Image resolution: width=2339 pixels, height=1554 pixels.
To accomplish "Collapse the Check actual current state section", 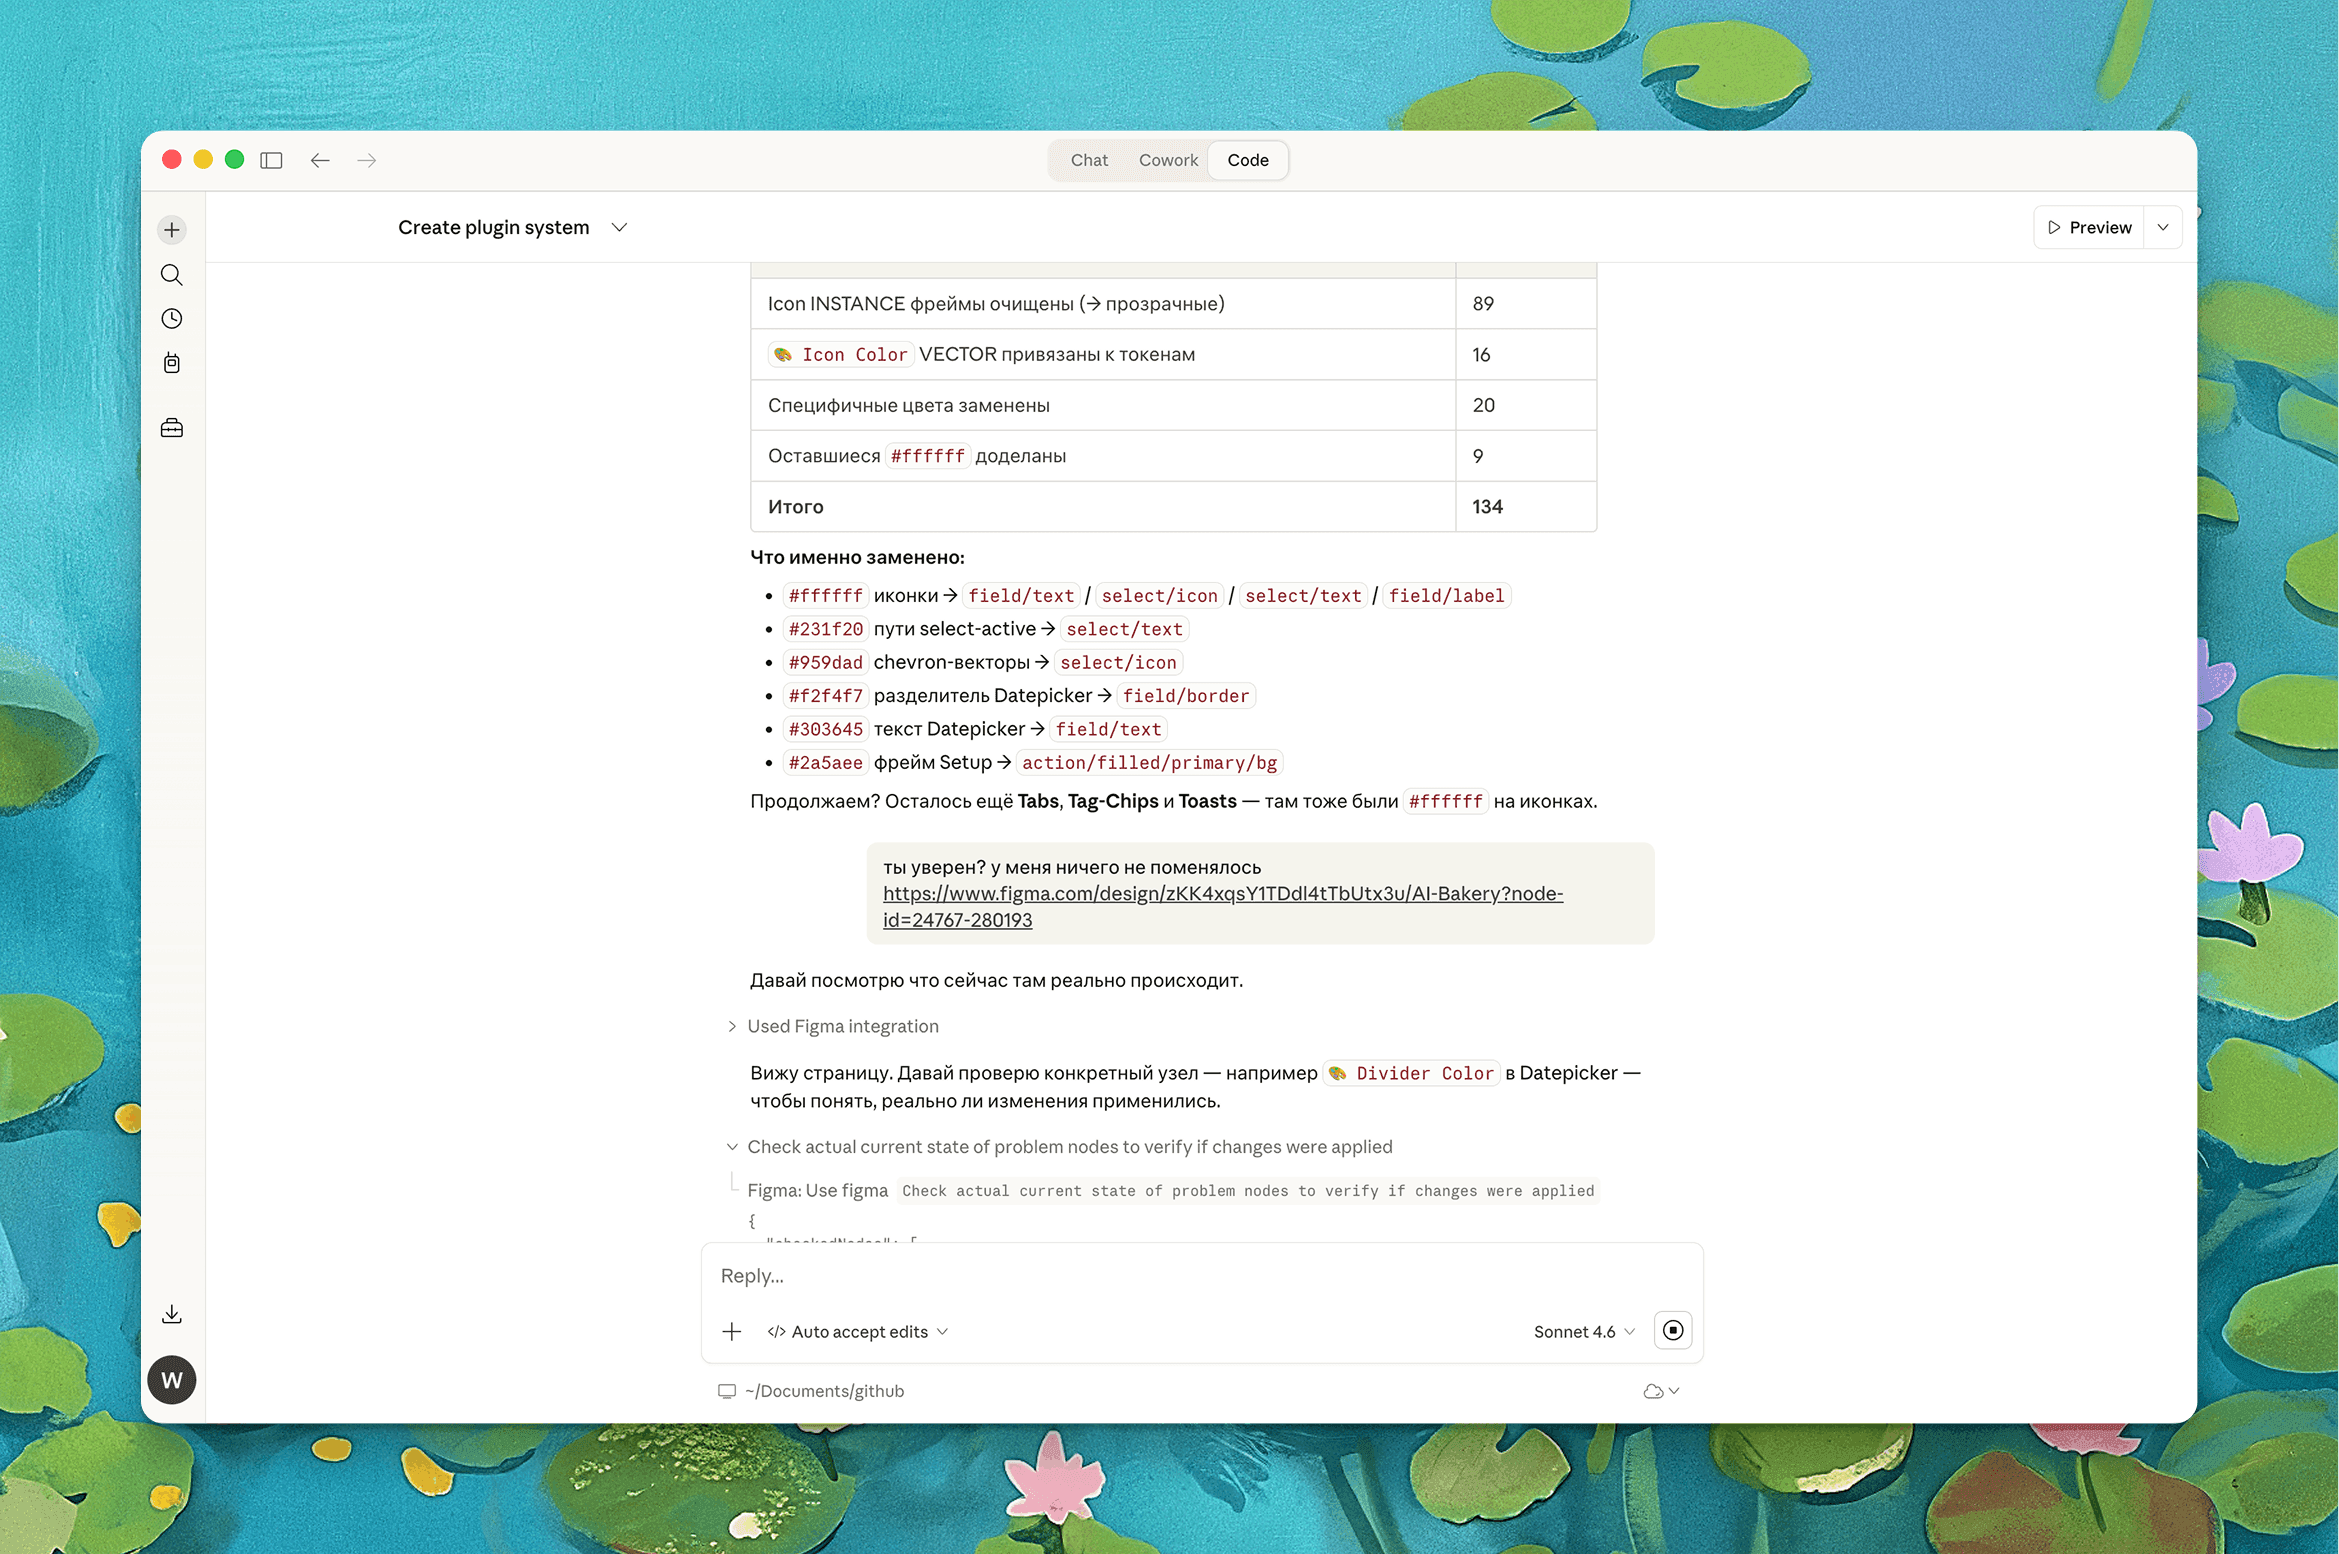I will (1068, 1147).
